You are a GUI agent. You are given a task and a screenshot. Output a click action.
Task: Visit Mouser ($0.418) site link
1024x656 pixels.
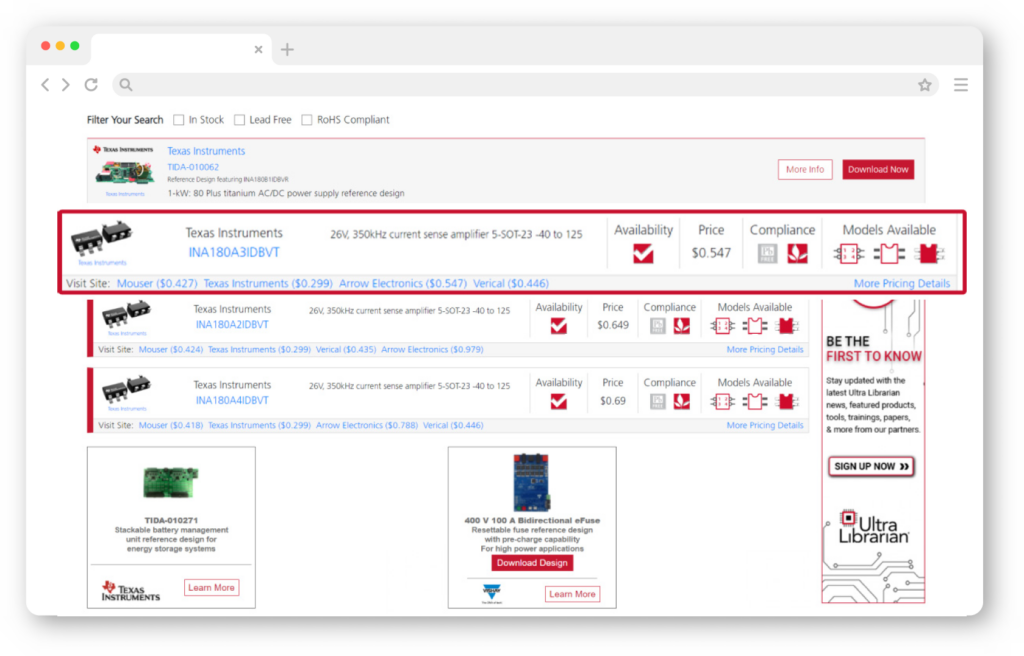point(170,425)
